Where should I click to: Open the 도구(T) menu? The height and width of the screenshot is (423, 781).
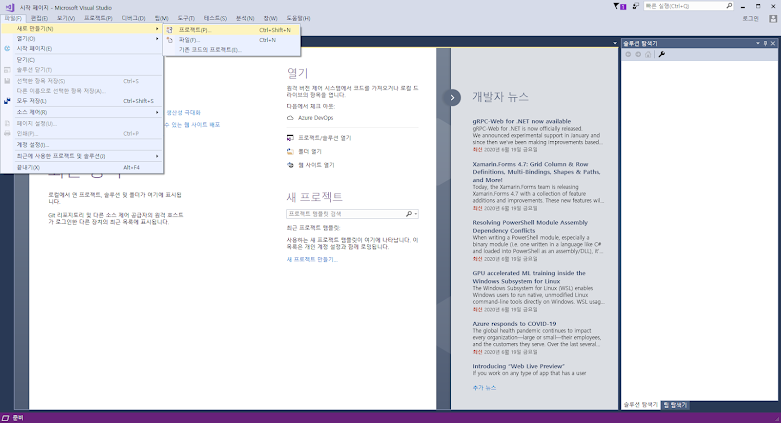[186, 18]
